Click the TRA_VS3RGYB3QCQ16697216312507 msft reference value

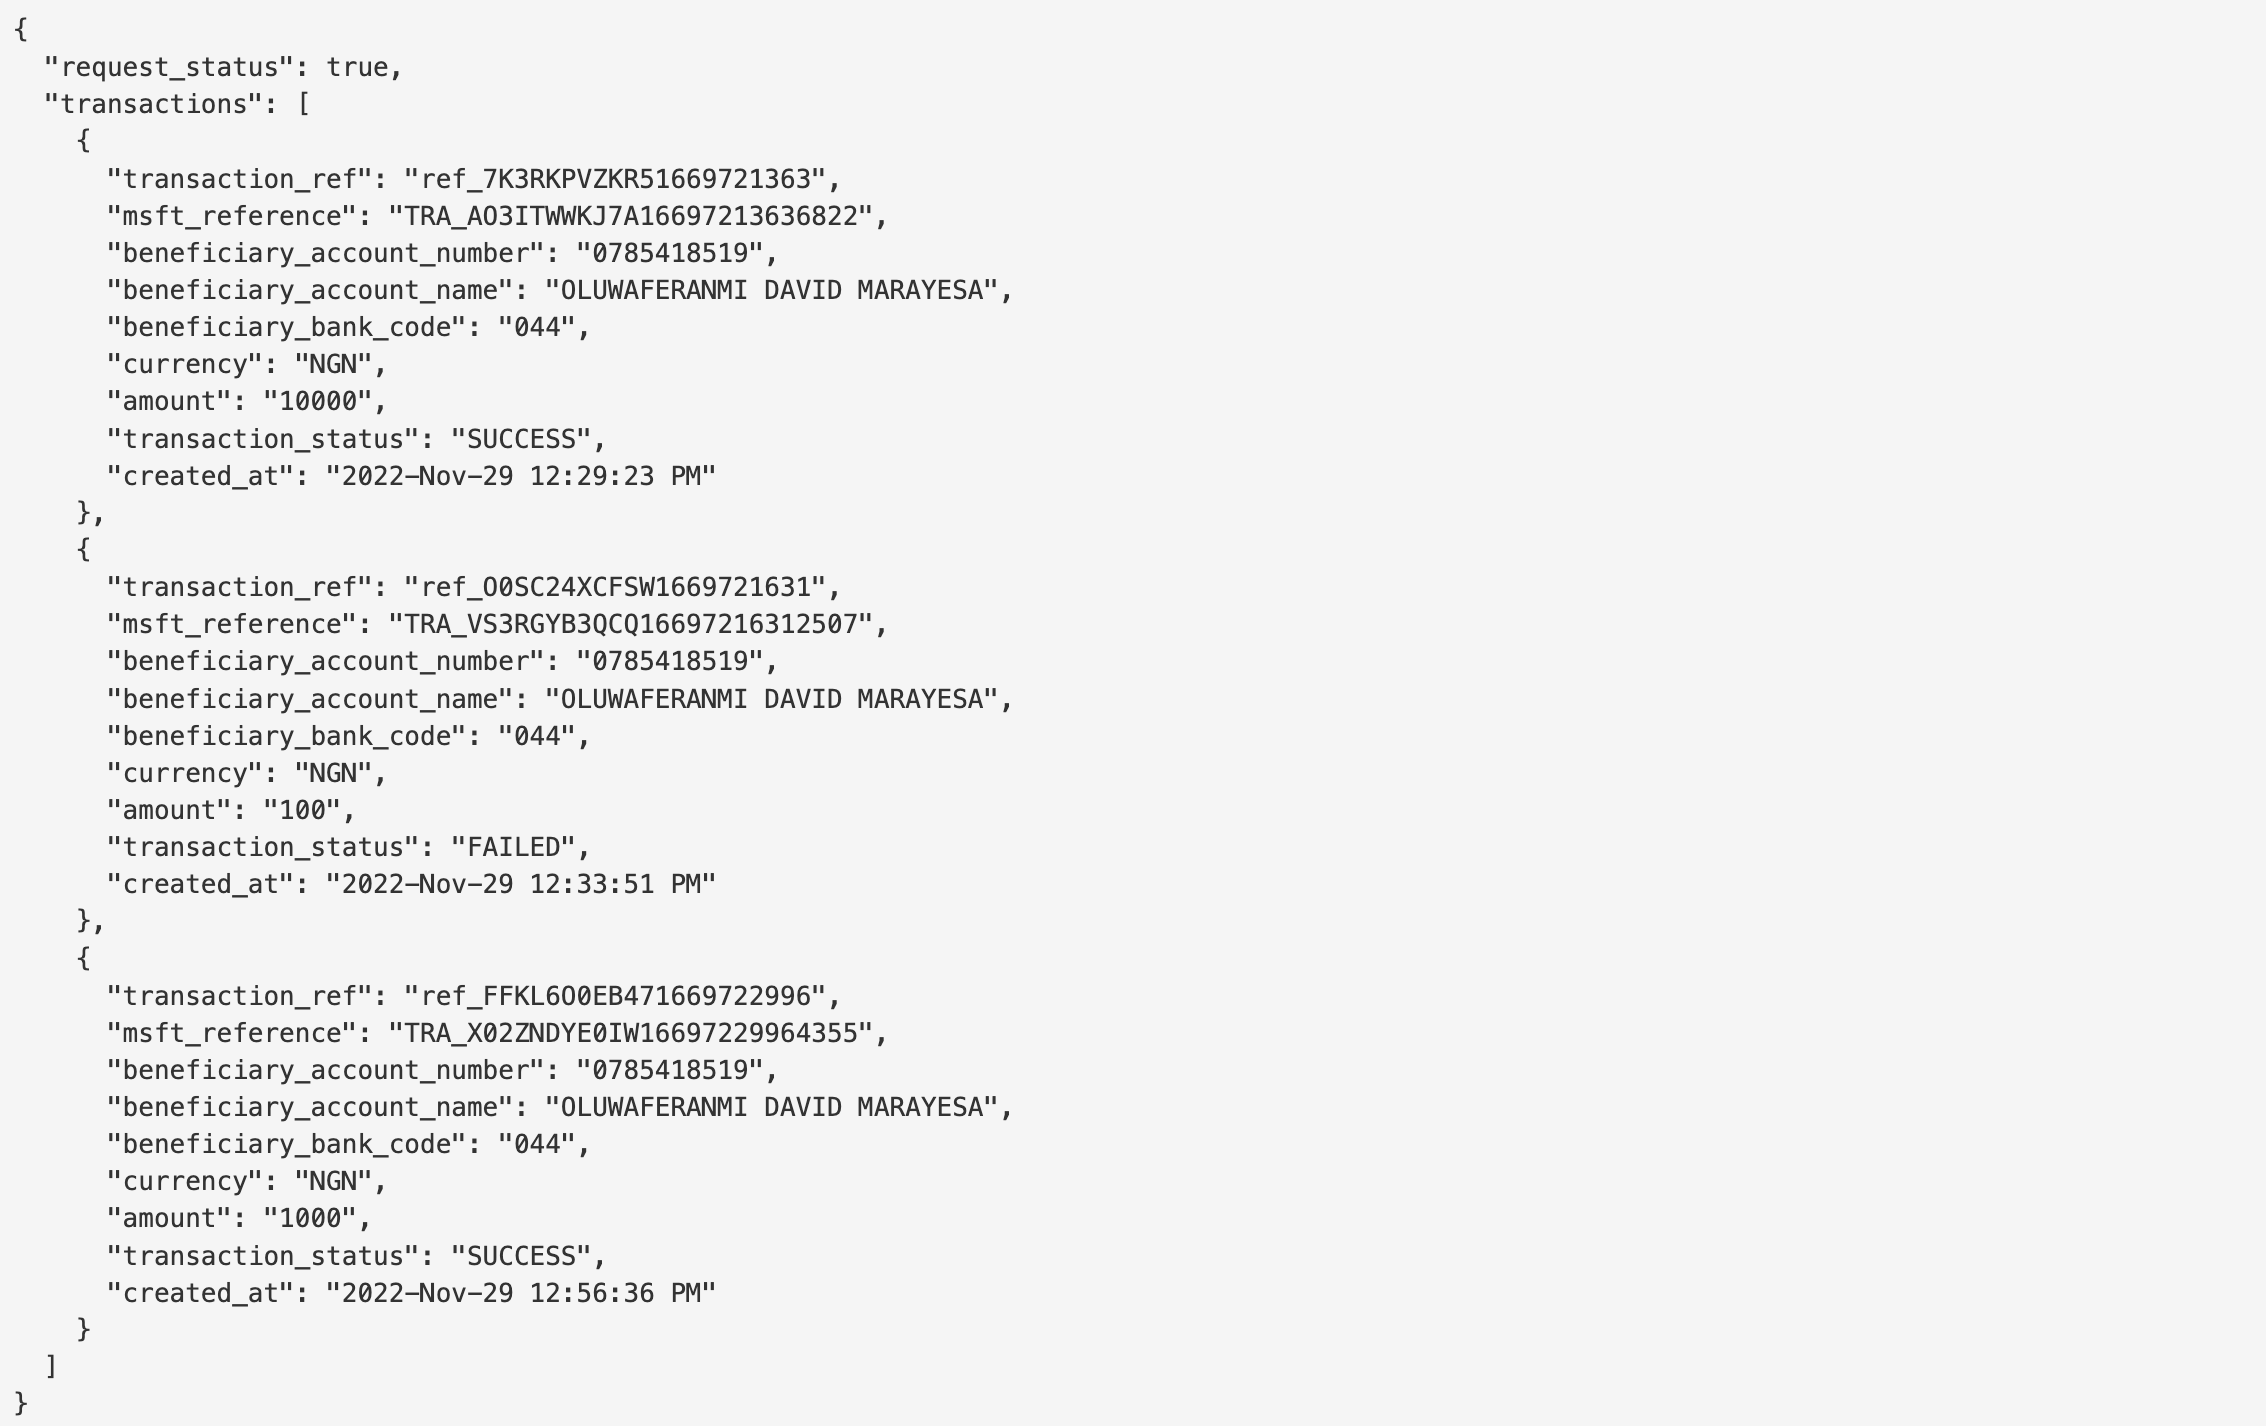(x=630, y=624)
